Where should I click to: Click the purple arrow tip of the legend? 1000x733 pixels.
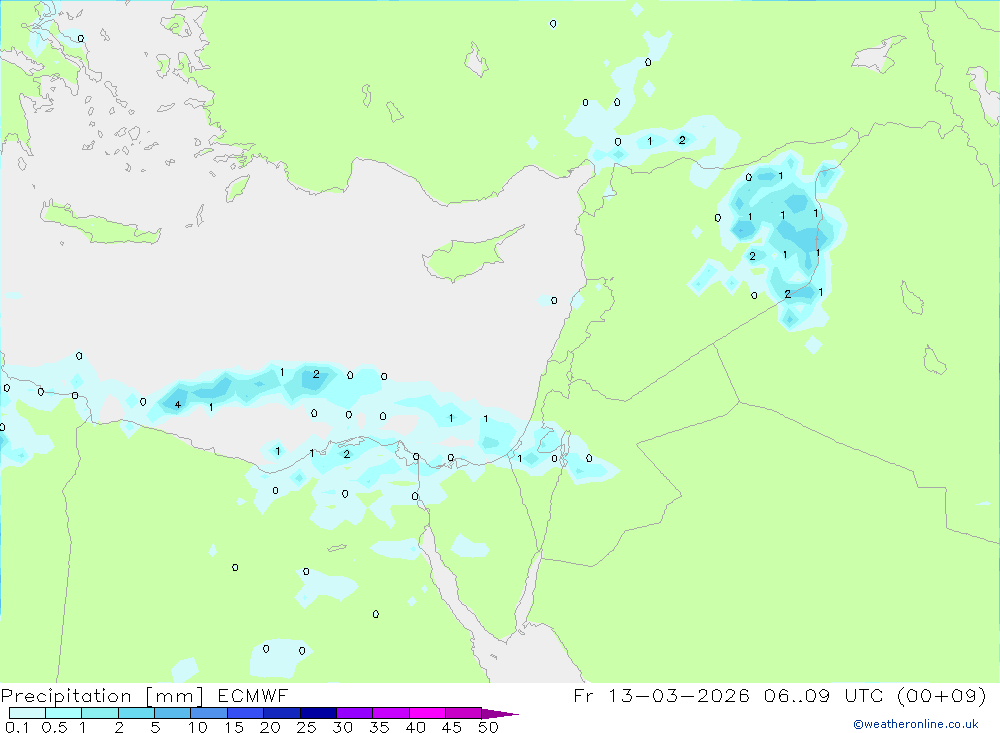(500, 713)
